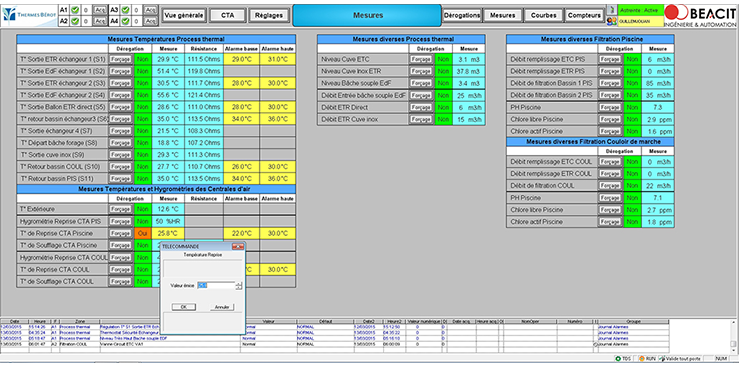Click the Zone column header in the alarm log
Image resolution: width=739 pixels, height=365 pixels.
[x=79, y=322]
